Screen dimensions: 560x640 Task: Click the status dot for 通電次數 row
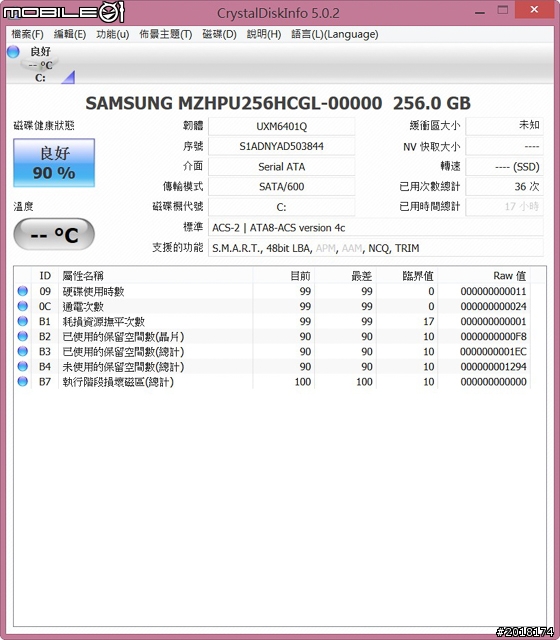(22, 306)
